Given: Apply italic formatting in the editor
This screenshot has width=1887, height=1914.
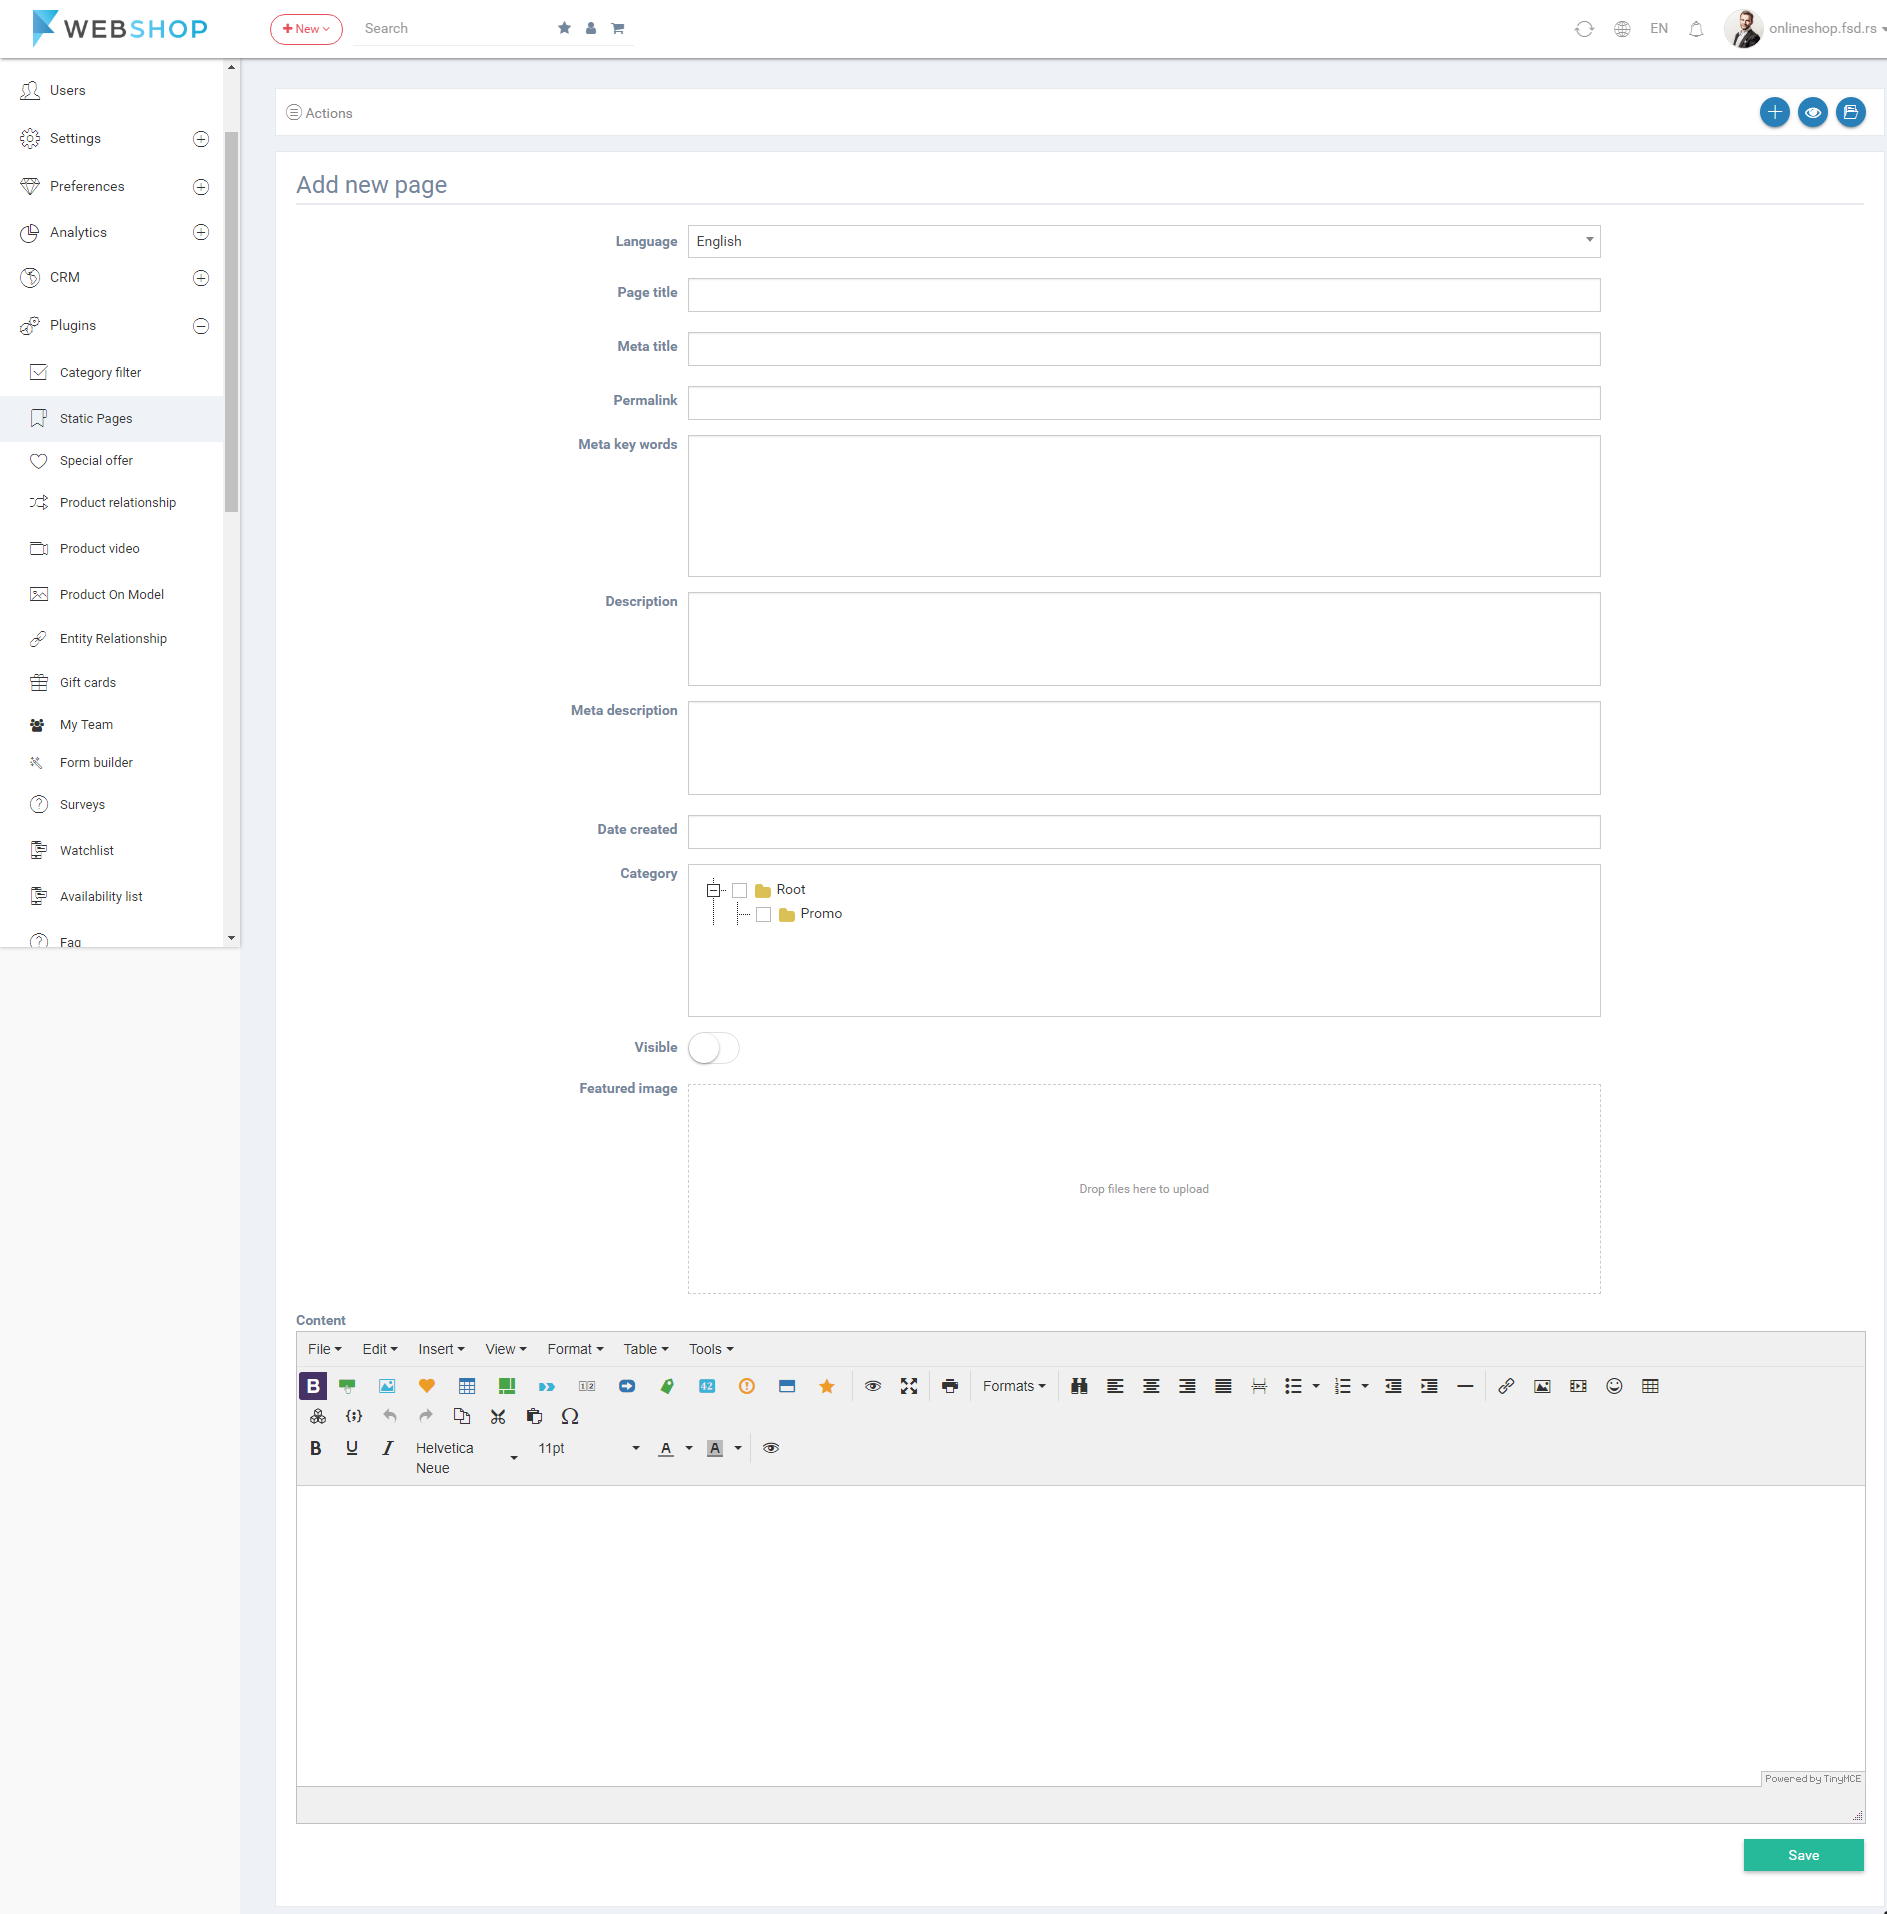Looking at the screenshot, I should click(388, 1448).
